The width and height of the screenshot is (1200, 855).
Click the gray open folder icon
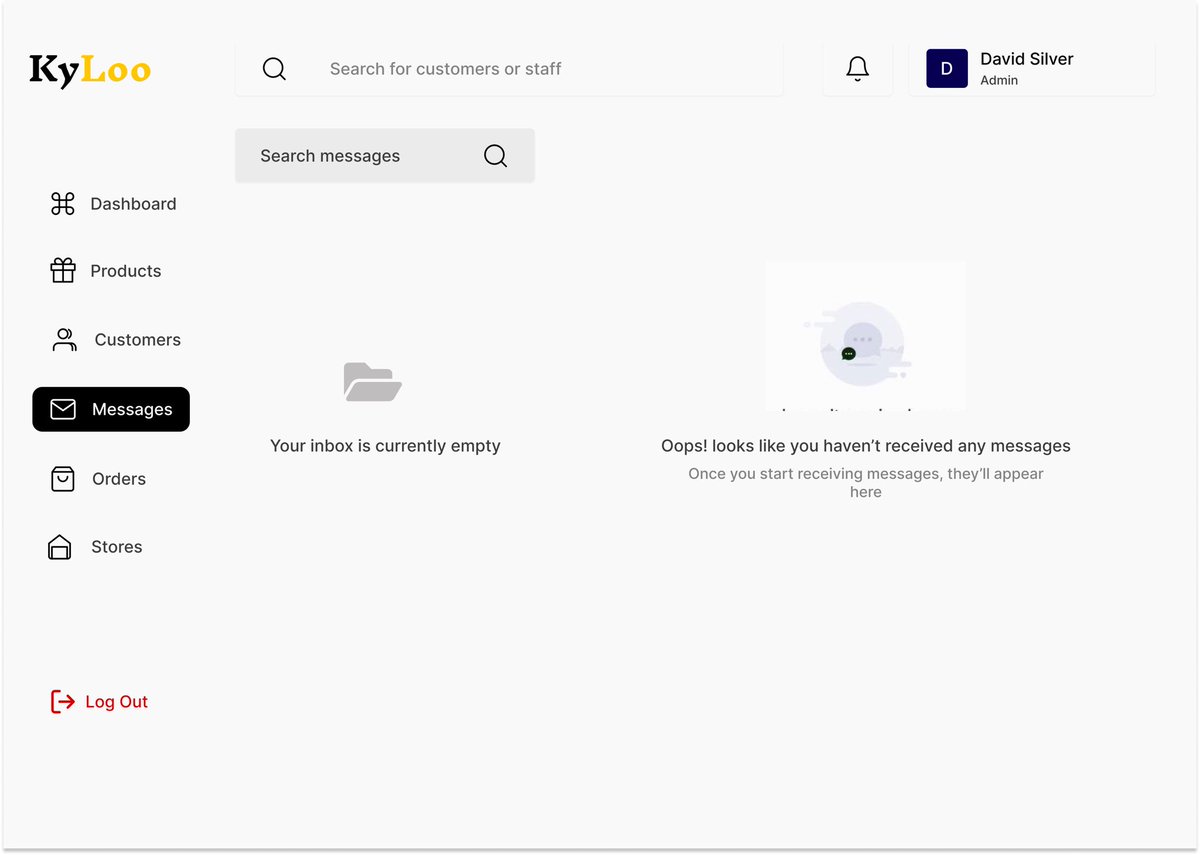(372, 383)
